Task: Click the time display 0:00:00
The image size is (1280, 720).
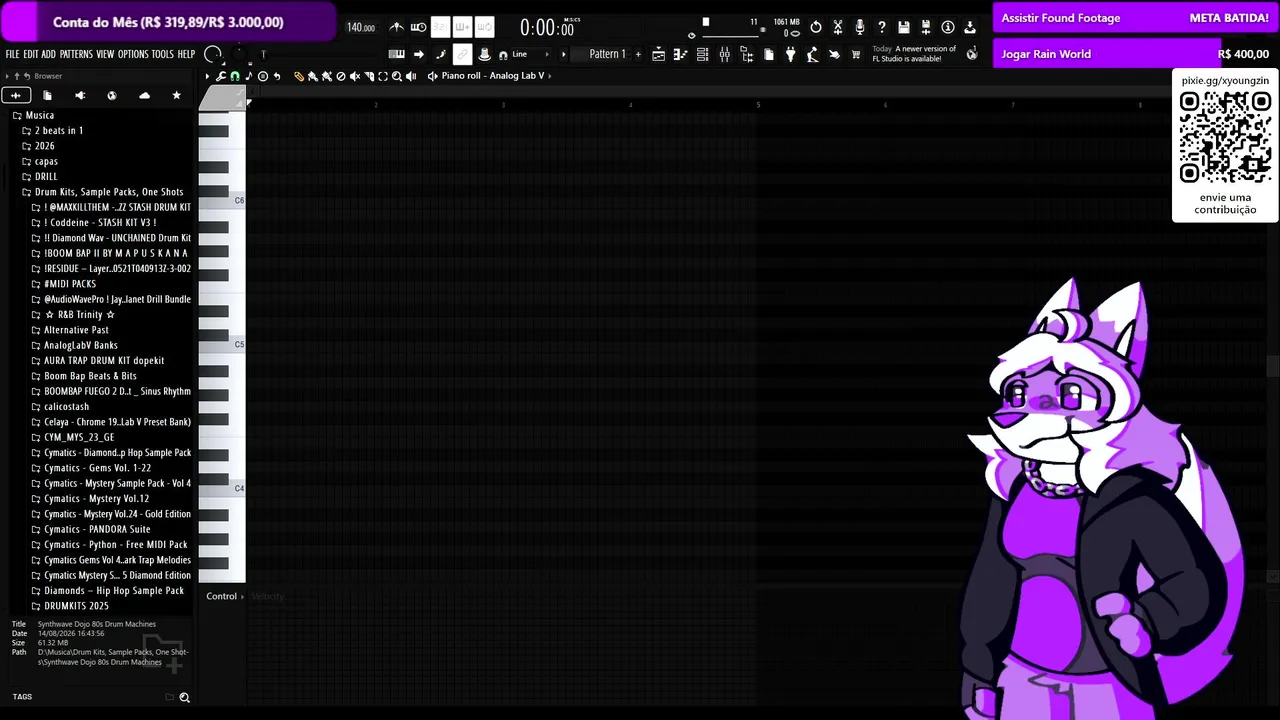Action: click(547, 28)
